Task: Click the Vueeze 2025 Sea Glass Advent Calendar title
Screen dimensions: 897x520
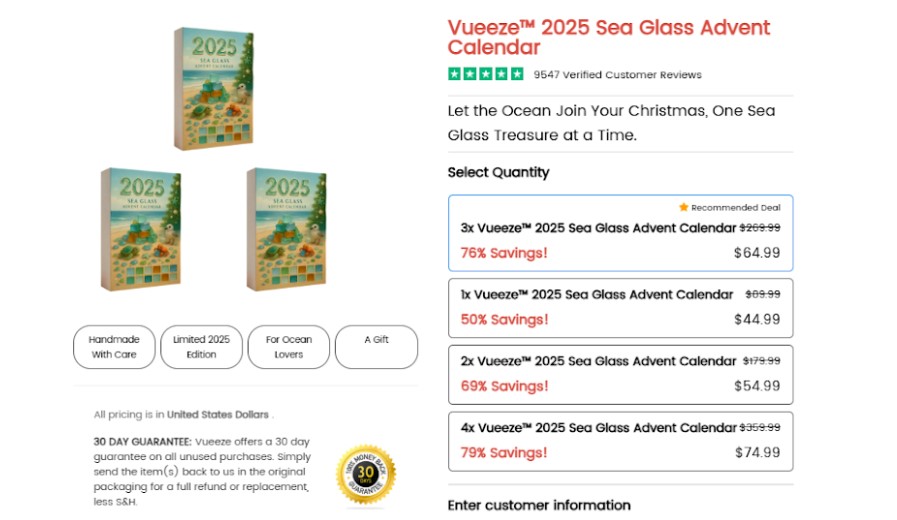Action: [609, 37]
